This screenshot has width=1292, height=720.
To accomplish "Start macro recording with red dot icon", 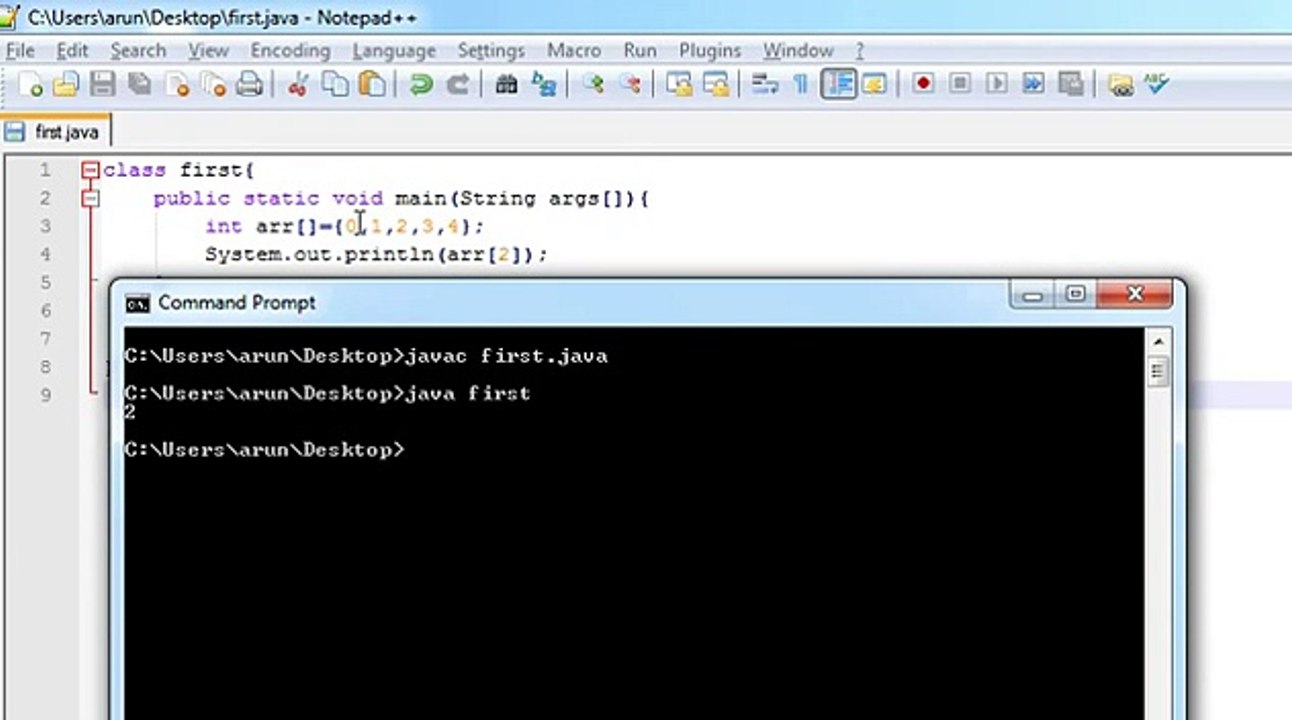I will pyautogui.click(x=923, y=85).
